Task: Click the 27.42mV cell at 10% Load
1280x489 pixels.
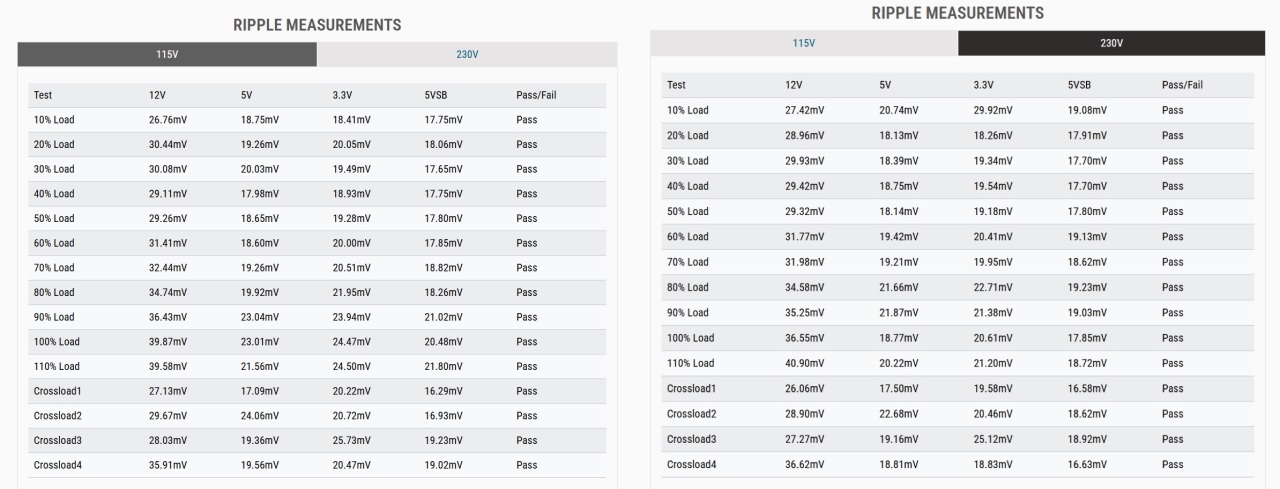Action: [x=804, y=110]
